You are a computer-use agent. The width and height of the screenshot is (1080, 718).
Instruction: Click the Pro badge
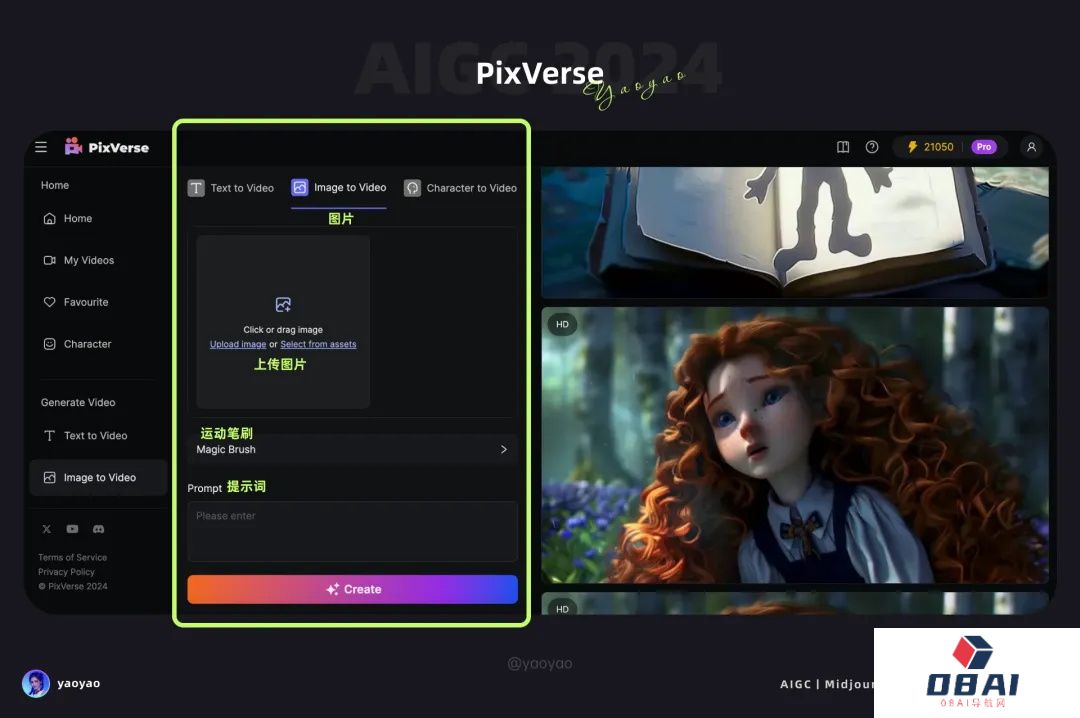coord(984,147)
